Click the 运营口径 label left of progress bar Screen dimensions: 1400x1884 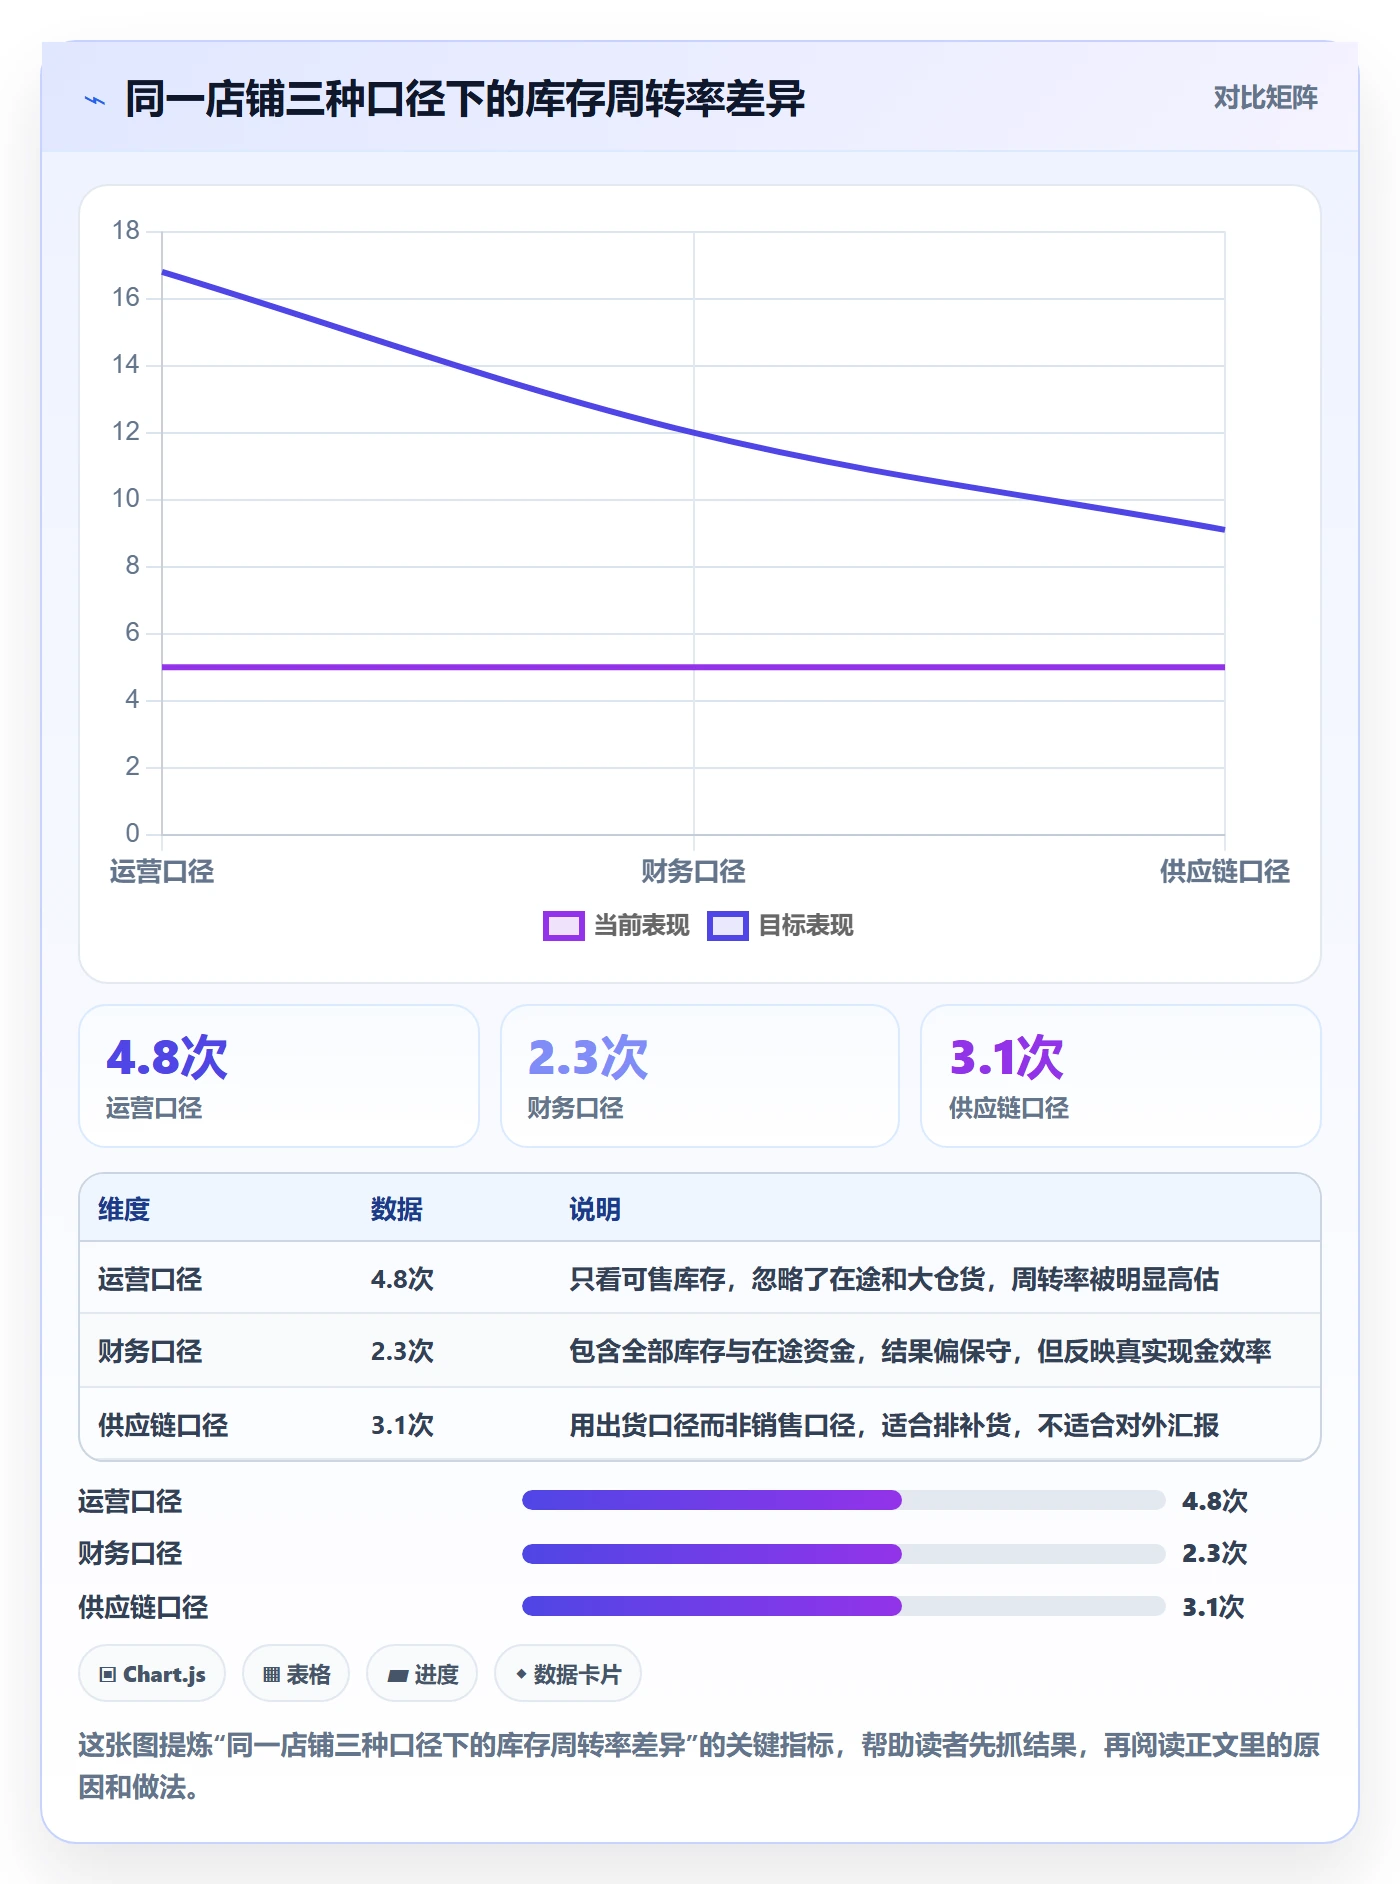(130, 1501)
